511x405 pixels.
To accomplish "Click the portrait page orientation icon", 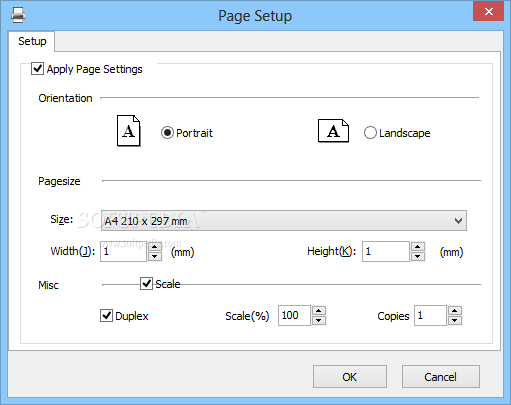I will (x=129, y=131).
